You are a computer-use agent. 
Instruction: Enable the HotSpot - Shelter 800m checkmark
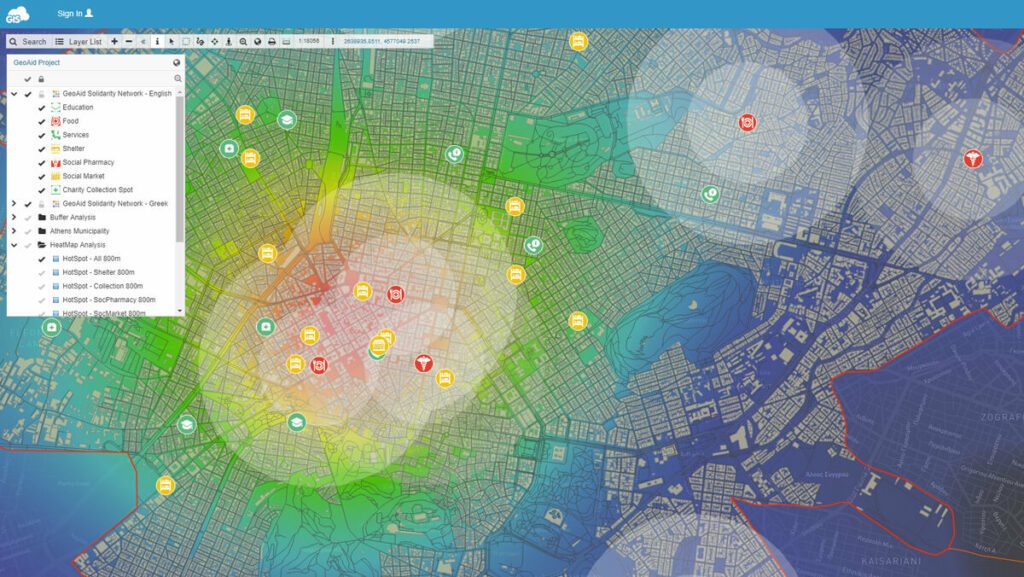tap(42, 272)
